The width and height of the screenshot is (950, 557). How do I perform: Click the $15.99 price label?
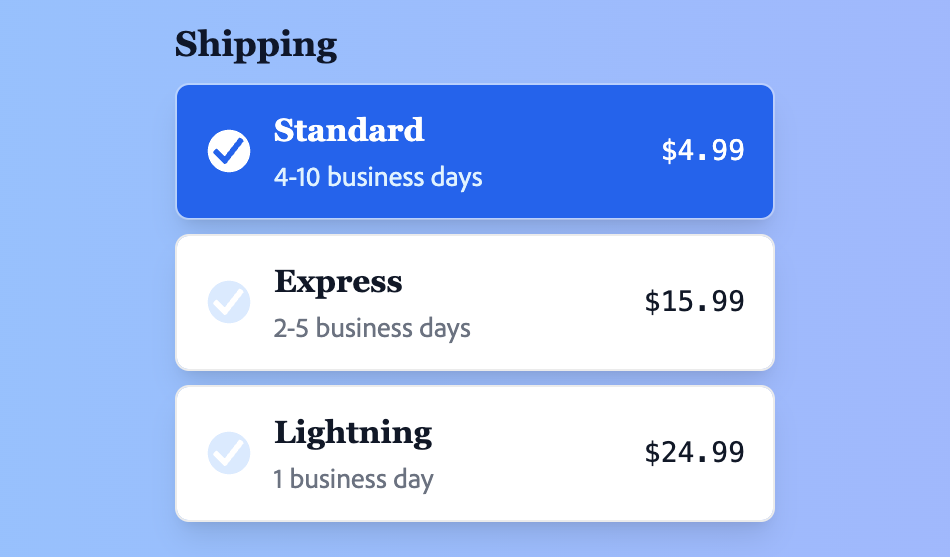click(695, 302)
